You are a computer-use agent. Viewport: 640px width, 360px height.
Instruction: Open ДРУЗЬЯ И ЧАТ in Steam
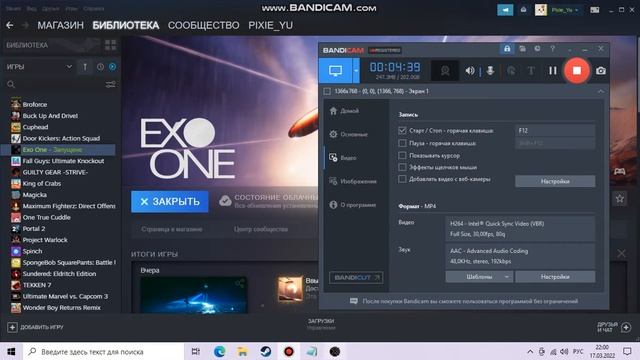614,327
